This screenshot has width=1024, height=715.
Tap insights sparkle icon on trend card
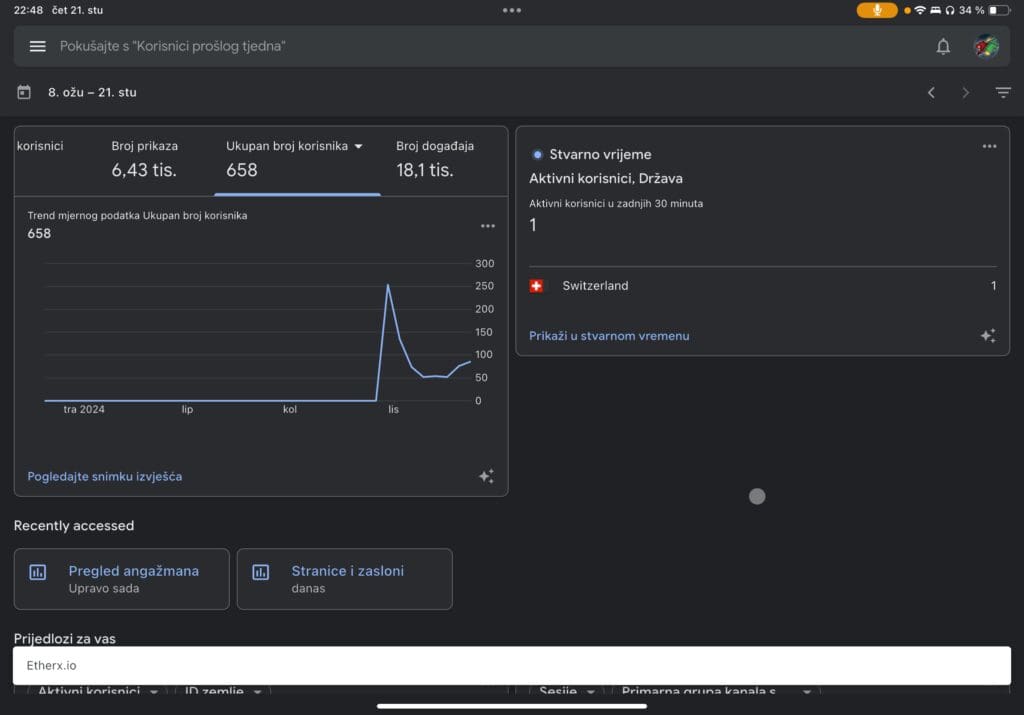[x=486, y=477]
